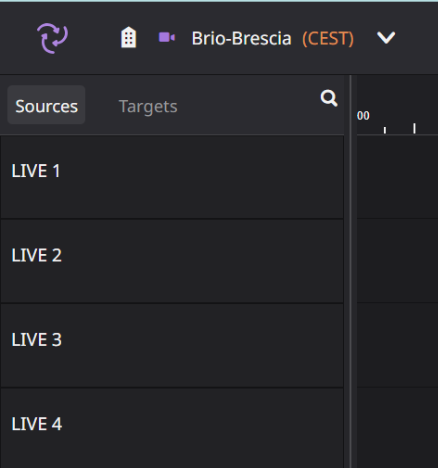Select the LIVE 2 source row

172,261
